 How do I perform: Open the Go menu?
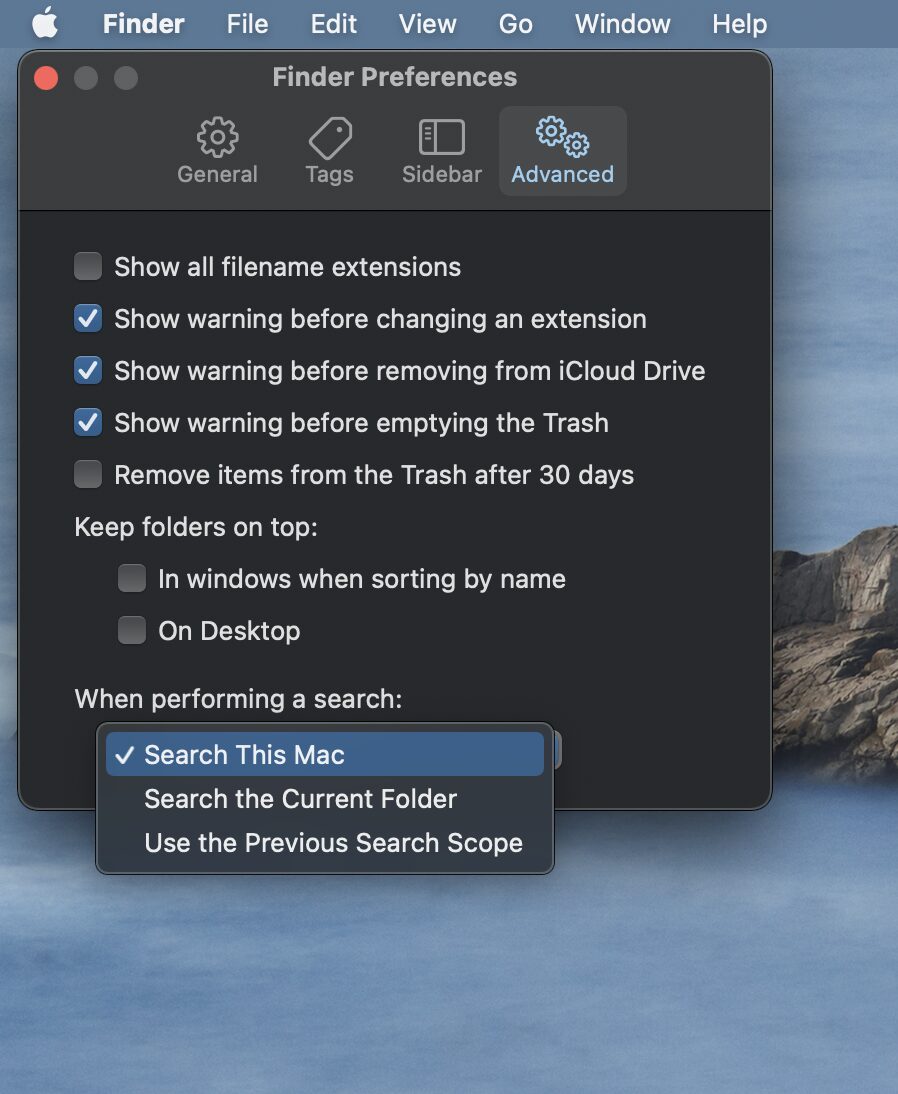click(x=515, y=23)
